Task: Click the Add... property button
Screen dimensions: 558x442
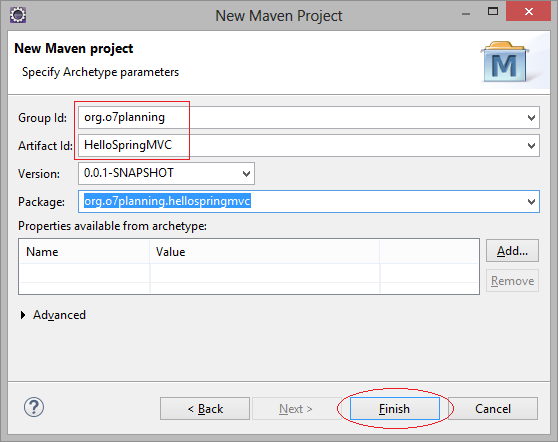Action: click(x=512, y=251)
